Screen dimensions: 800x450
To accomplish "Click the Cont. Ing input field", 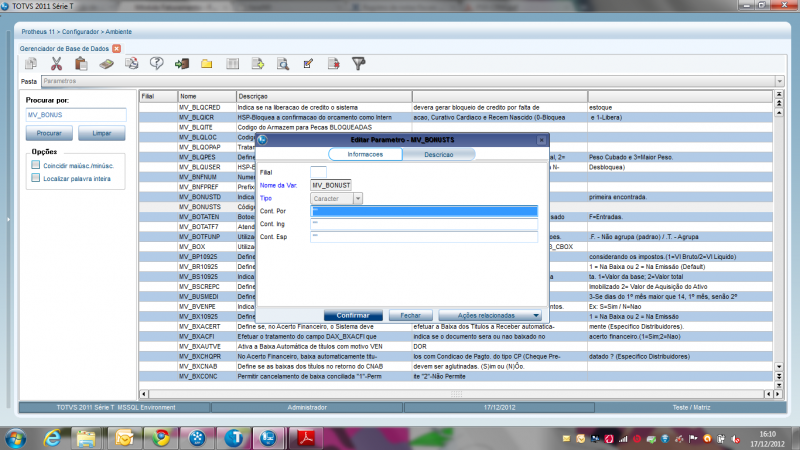I will (424, 224).
